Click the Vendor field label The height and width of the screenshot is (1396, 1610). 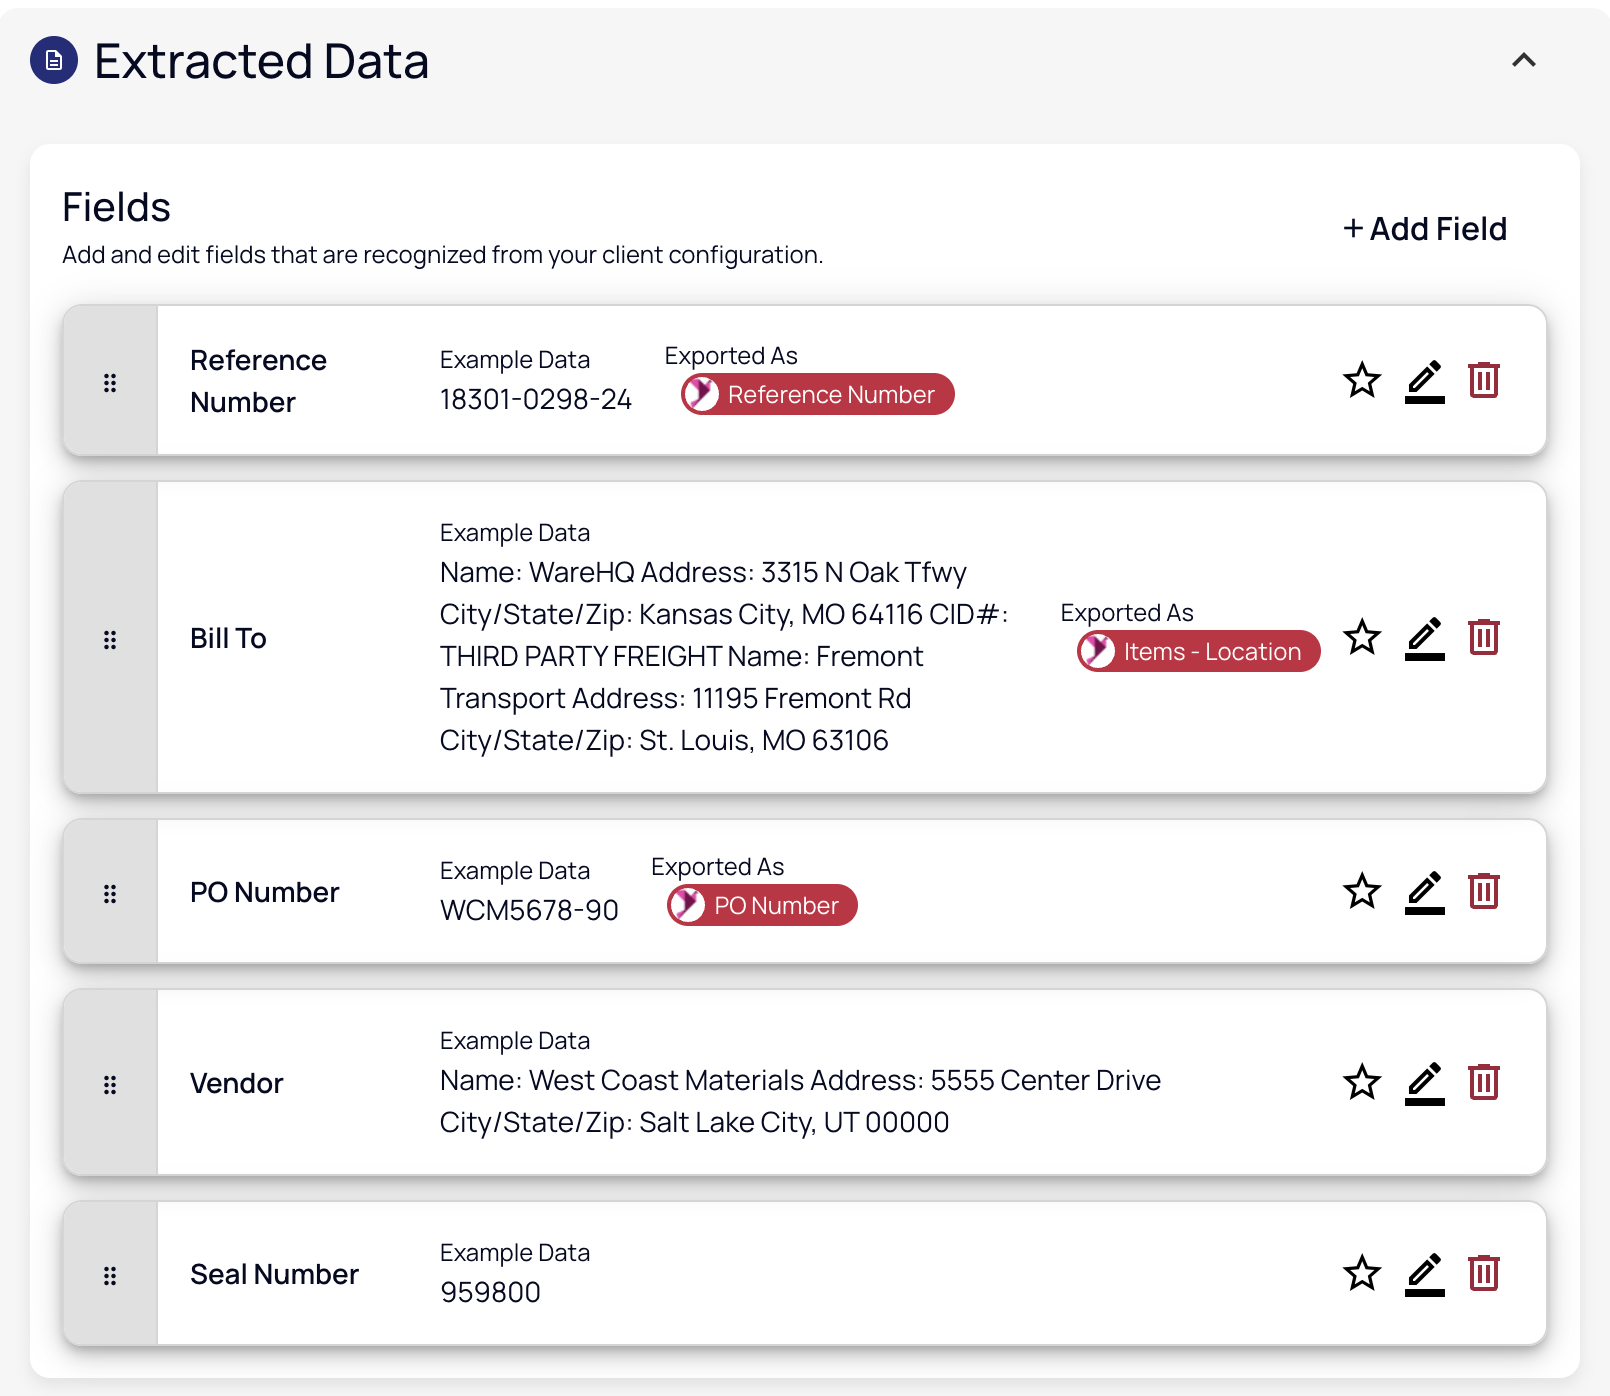pos(237,1083)
